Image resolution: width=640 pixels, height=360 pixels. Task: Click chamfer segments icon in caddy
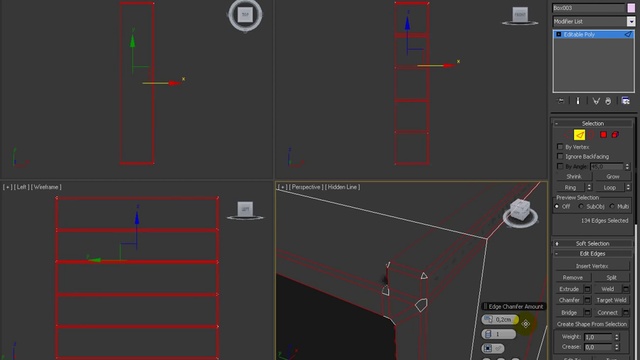point(488,334)
